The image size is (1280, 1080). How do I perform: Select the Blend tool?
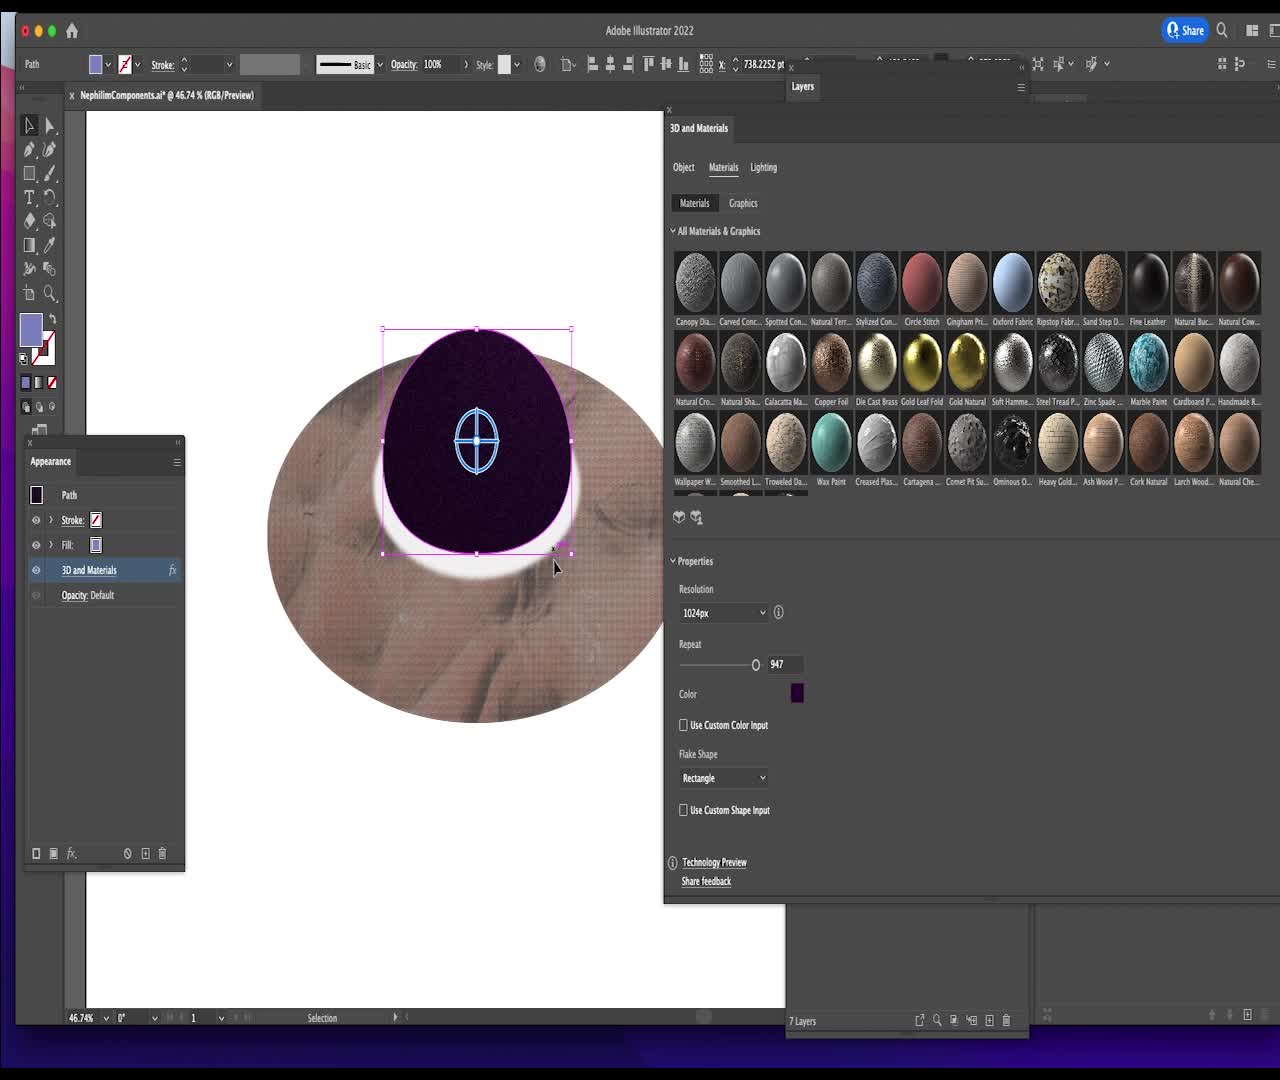[x=50, y=269]
